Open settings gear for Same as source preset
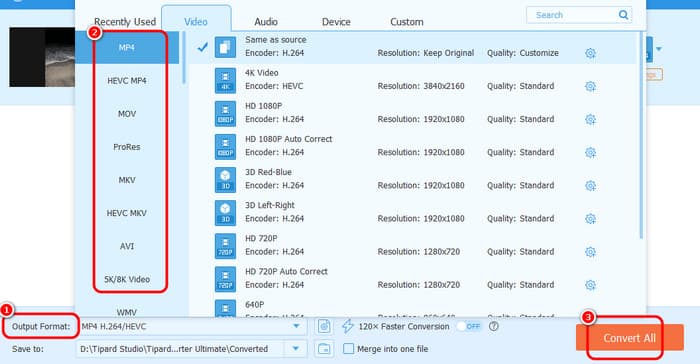Viewport: 700px width, 364px height. (x=590, y=53)
